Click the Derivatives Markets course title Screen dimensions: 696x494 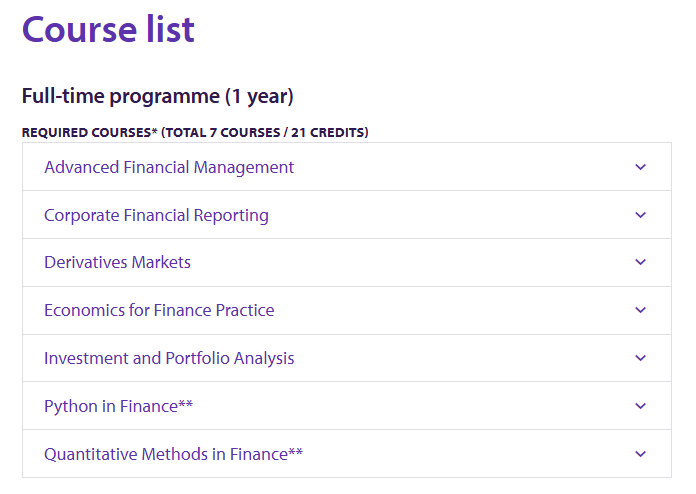118,262
